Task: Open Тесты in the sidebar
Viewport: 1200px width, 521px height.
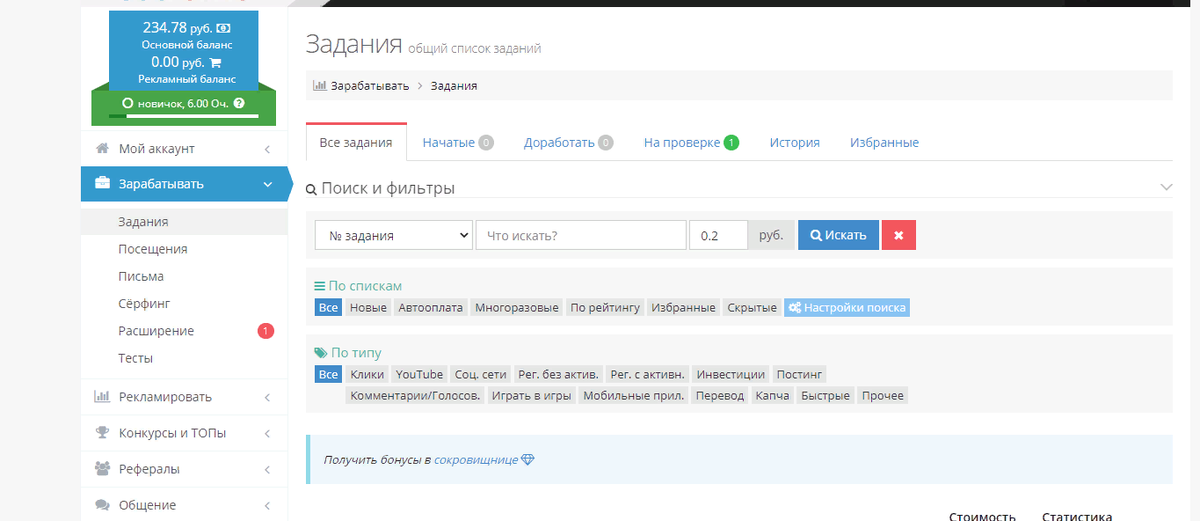Action: click(x=136, y=358)
